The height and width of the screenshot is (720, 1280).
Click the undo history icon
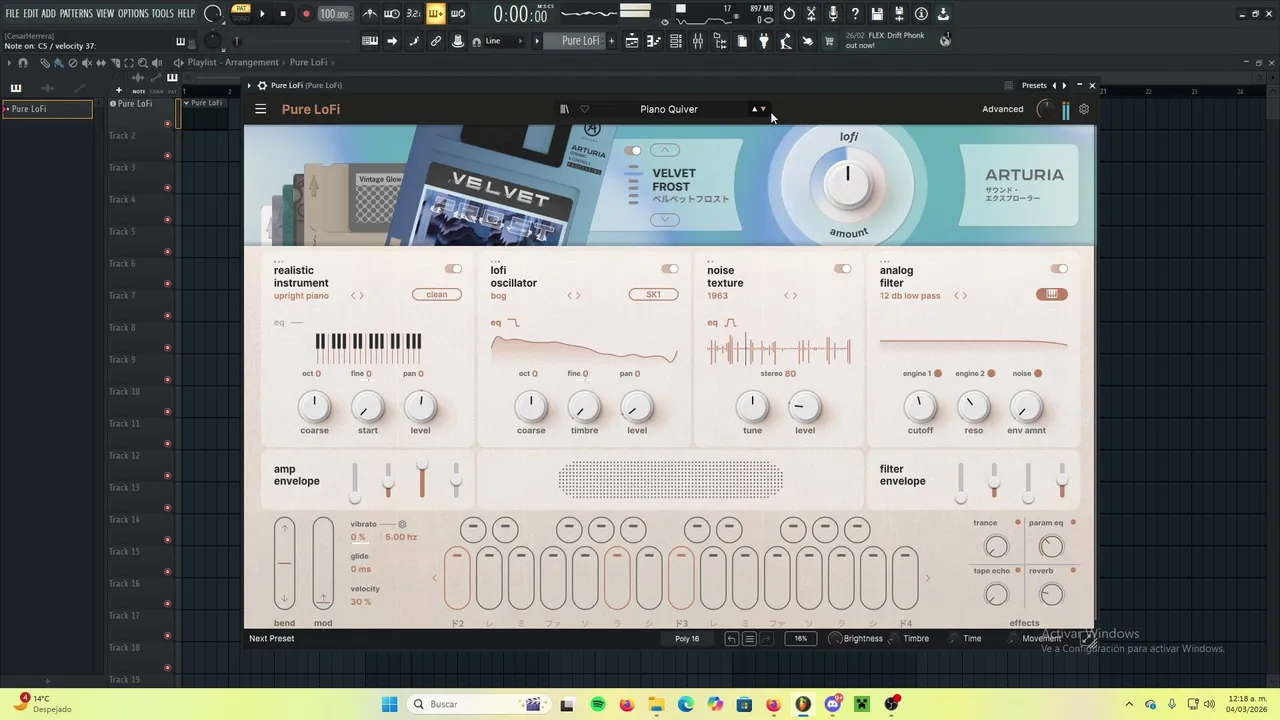[x=789, y=14]
